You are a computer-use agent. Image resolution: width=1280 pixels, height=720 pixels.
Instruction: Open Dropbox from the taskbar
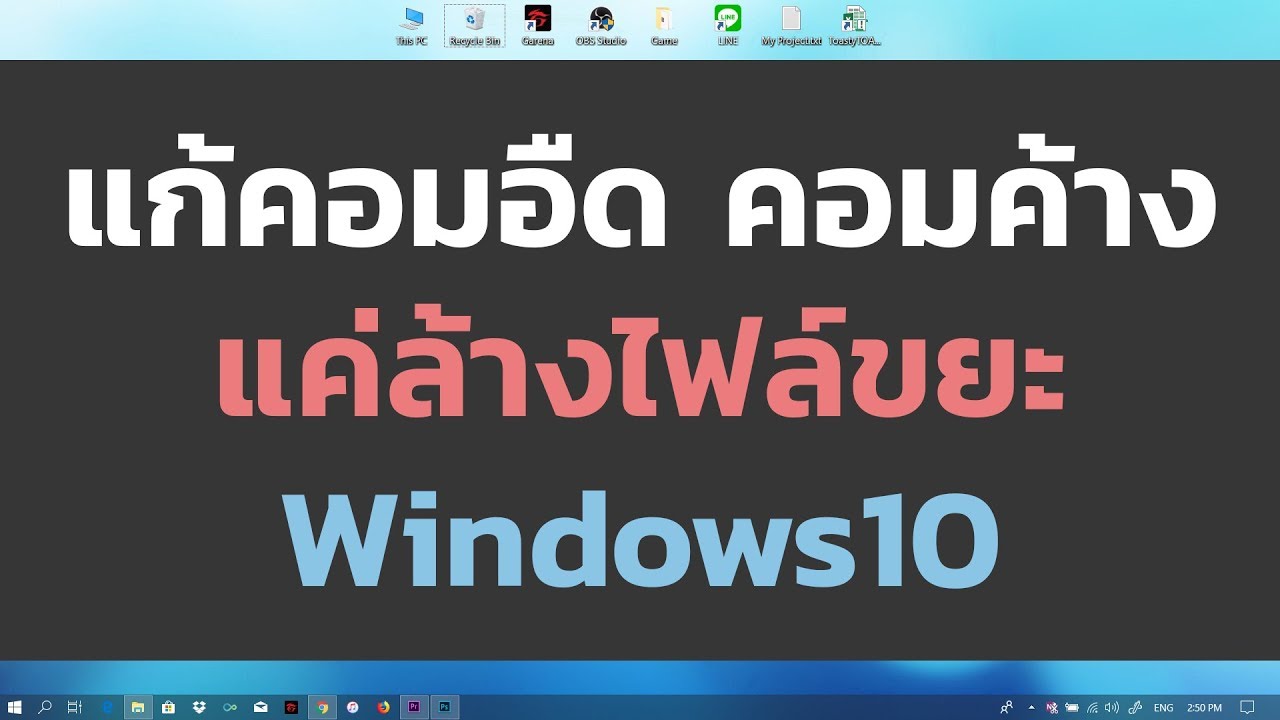coord(199,707)
